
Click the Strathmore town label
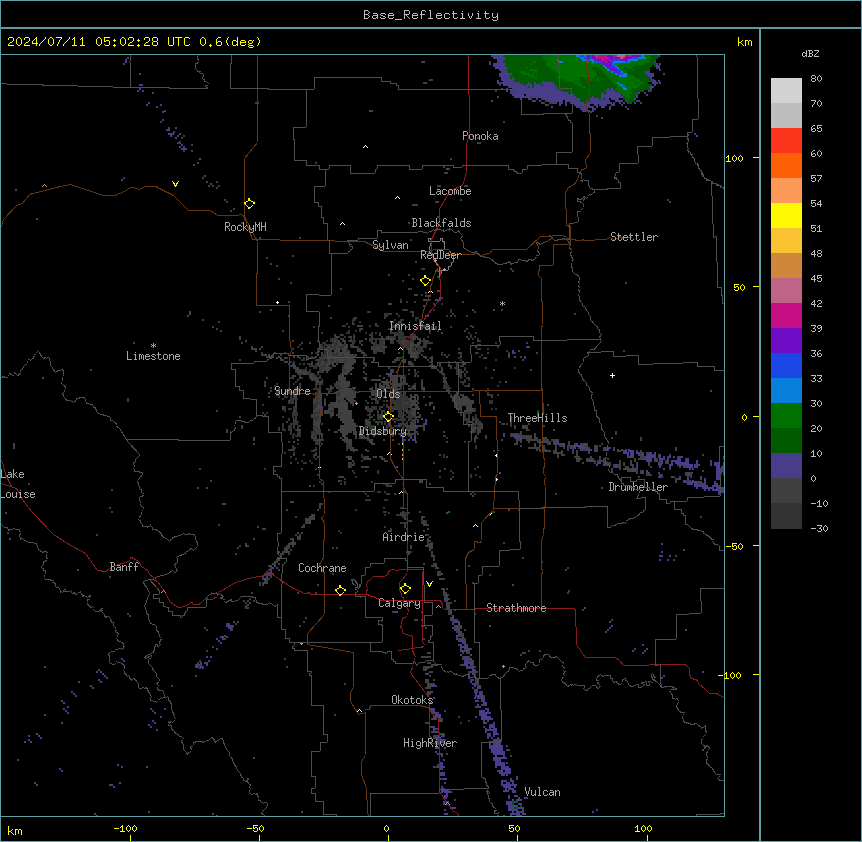coord(516,608)
